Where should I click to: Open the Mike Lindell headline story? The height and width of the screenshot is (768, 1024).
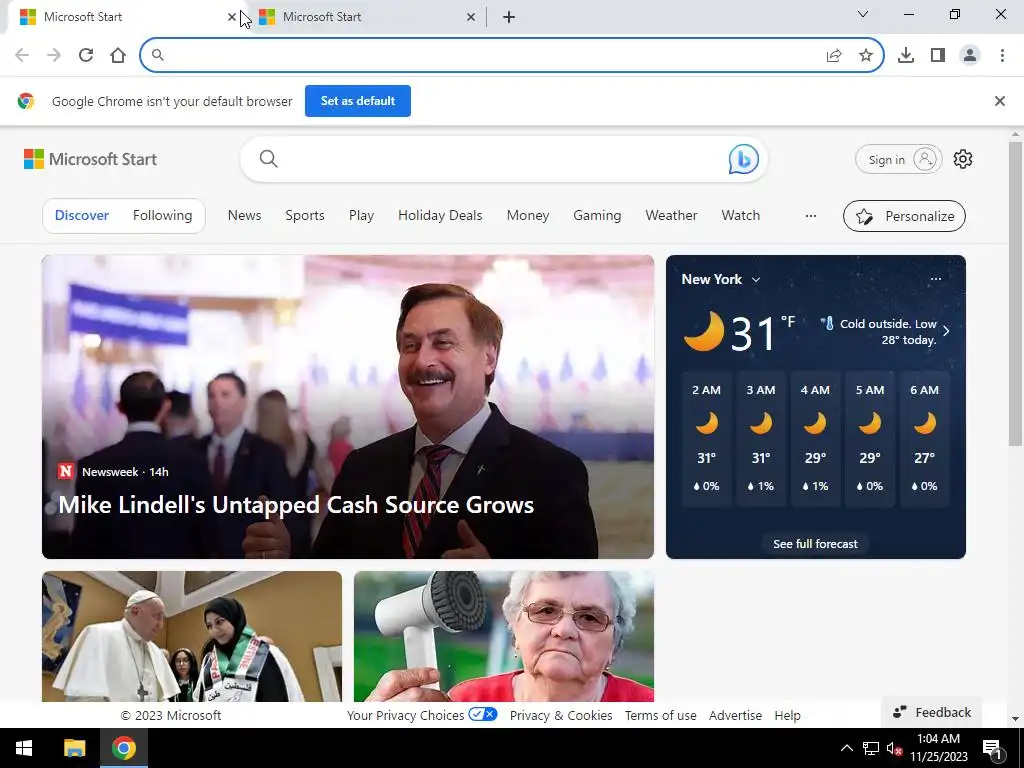click(296, 505)
